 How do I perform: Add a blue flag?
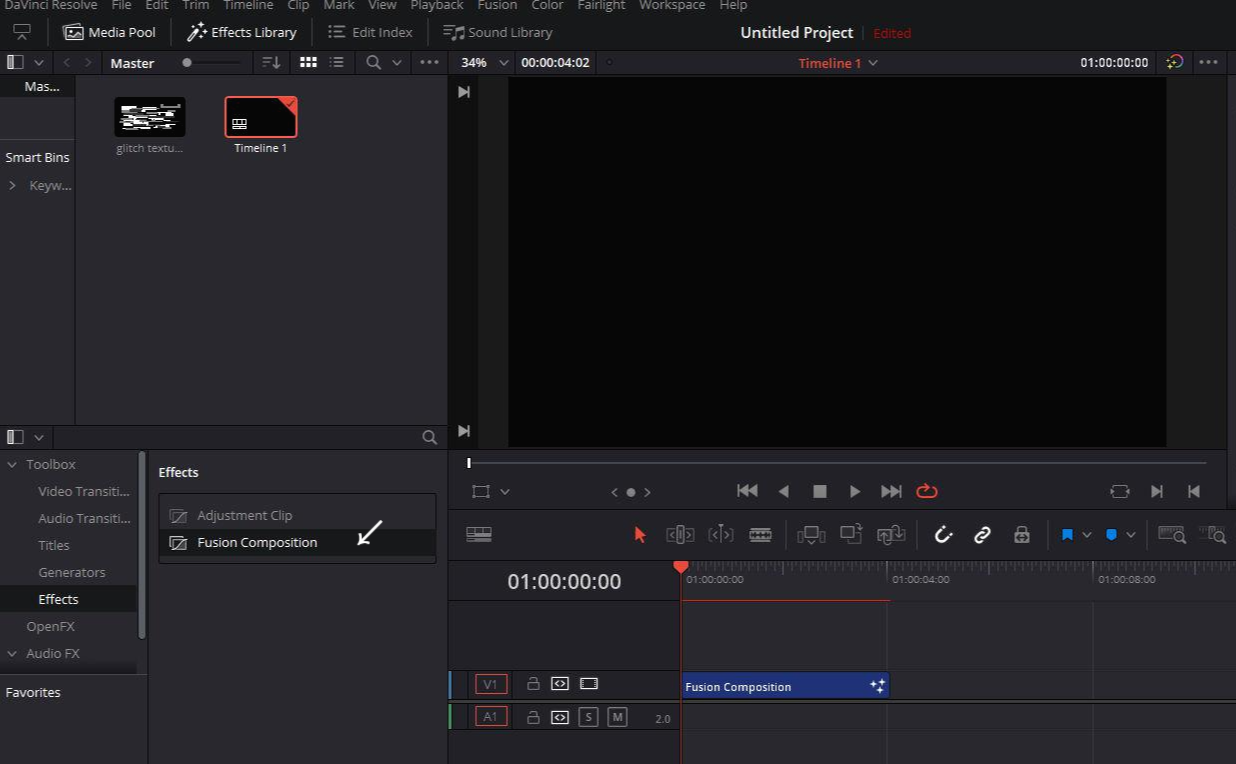pos(1067,535)
